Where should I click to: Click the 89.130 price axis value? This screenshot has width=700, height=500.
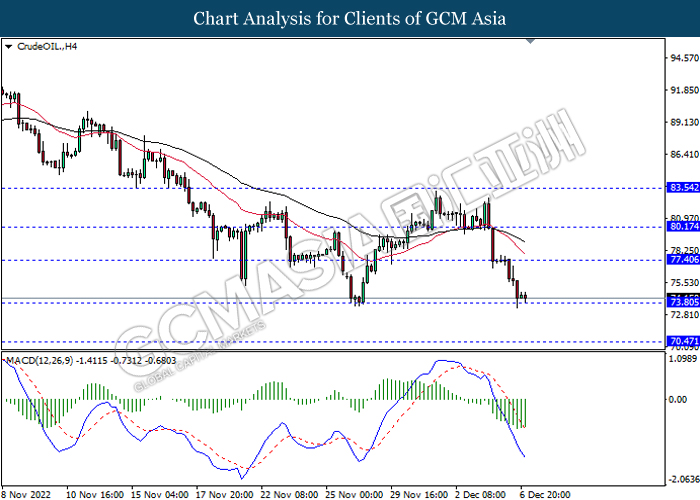[x=684, y=122]
